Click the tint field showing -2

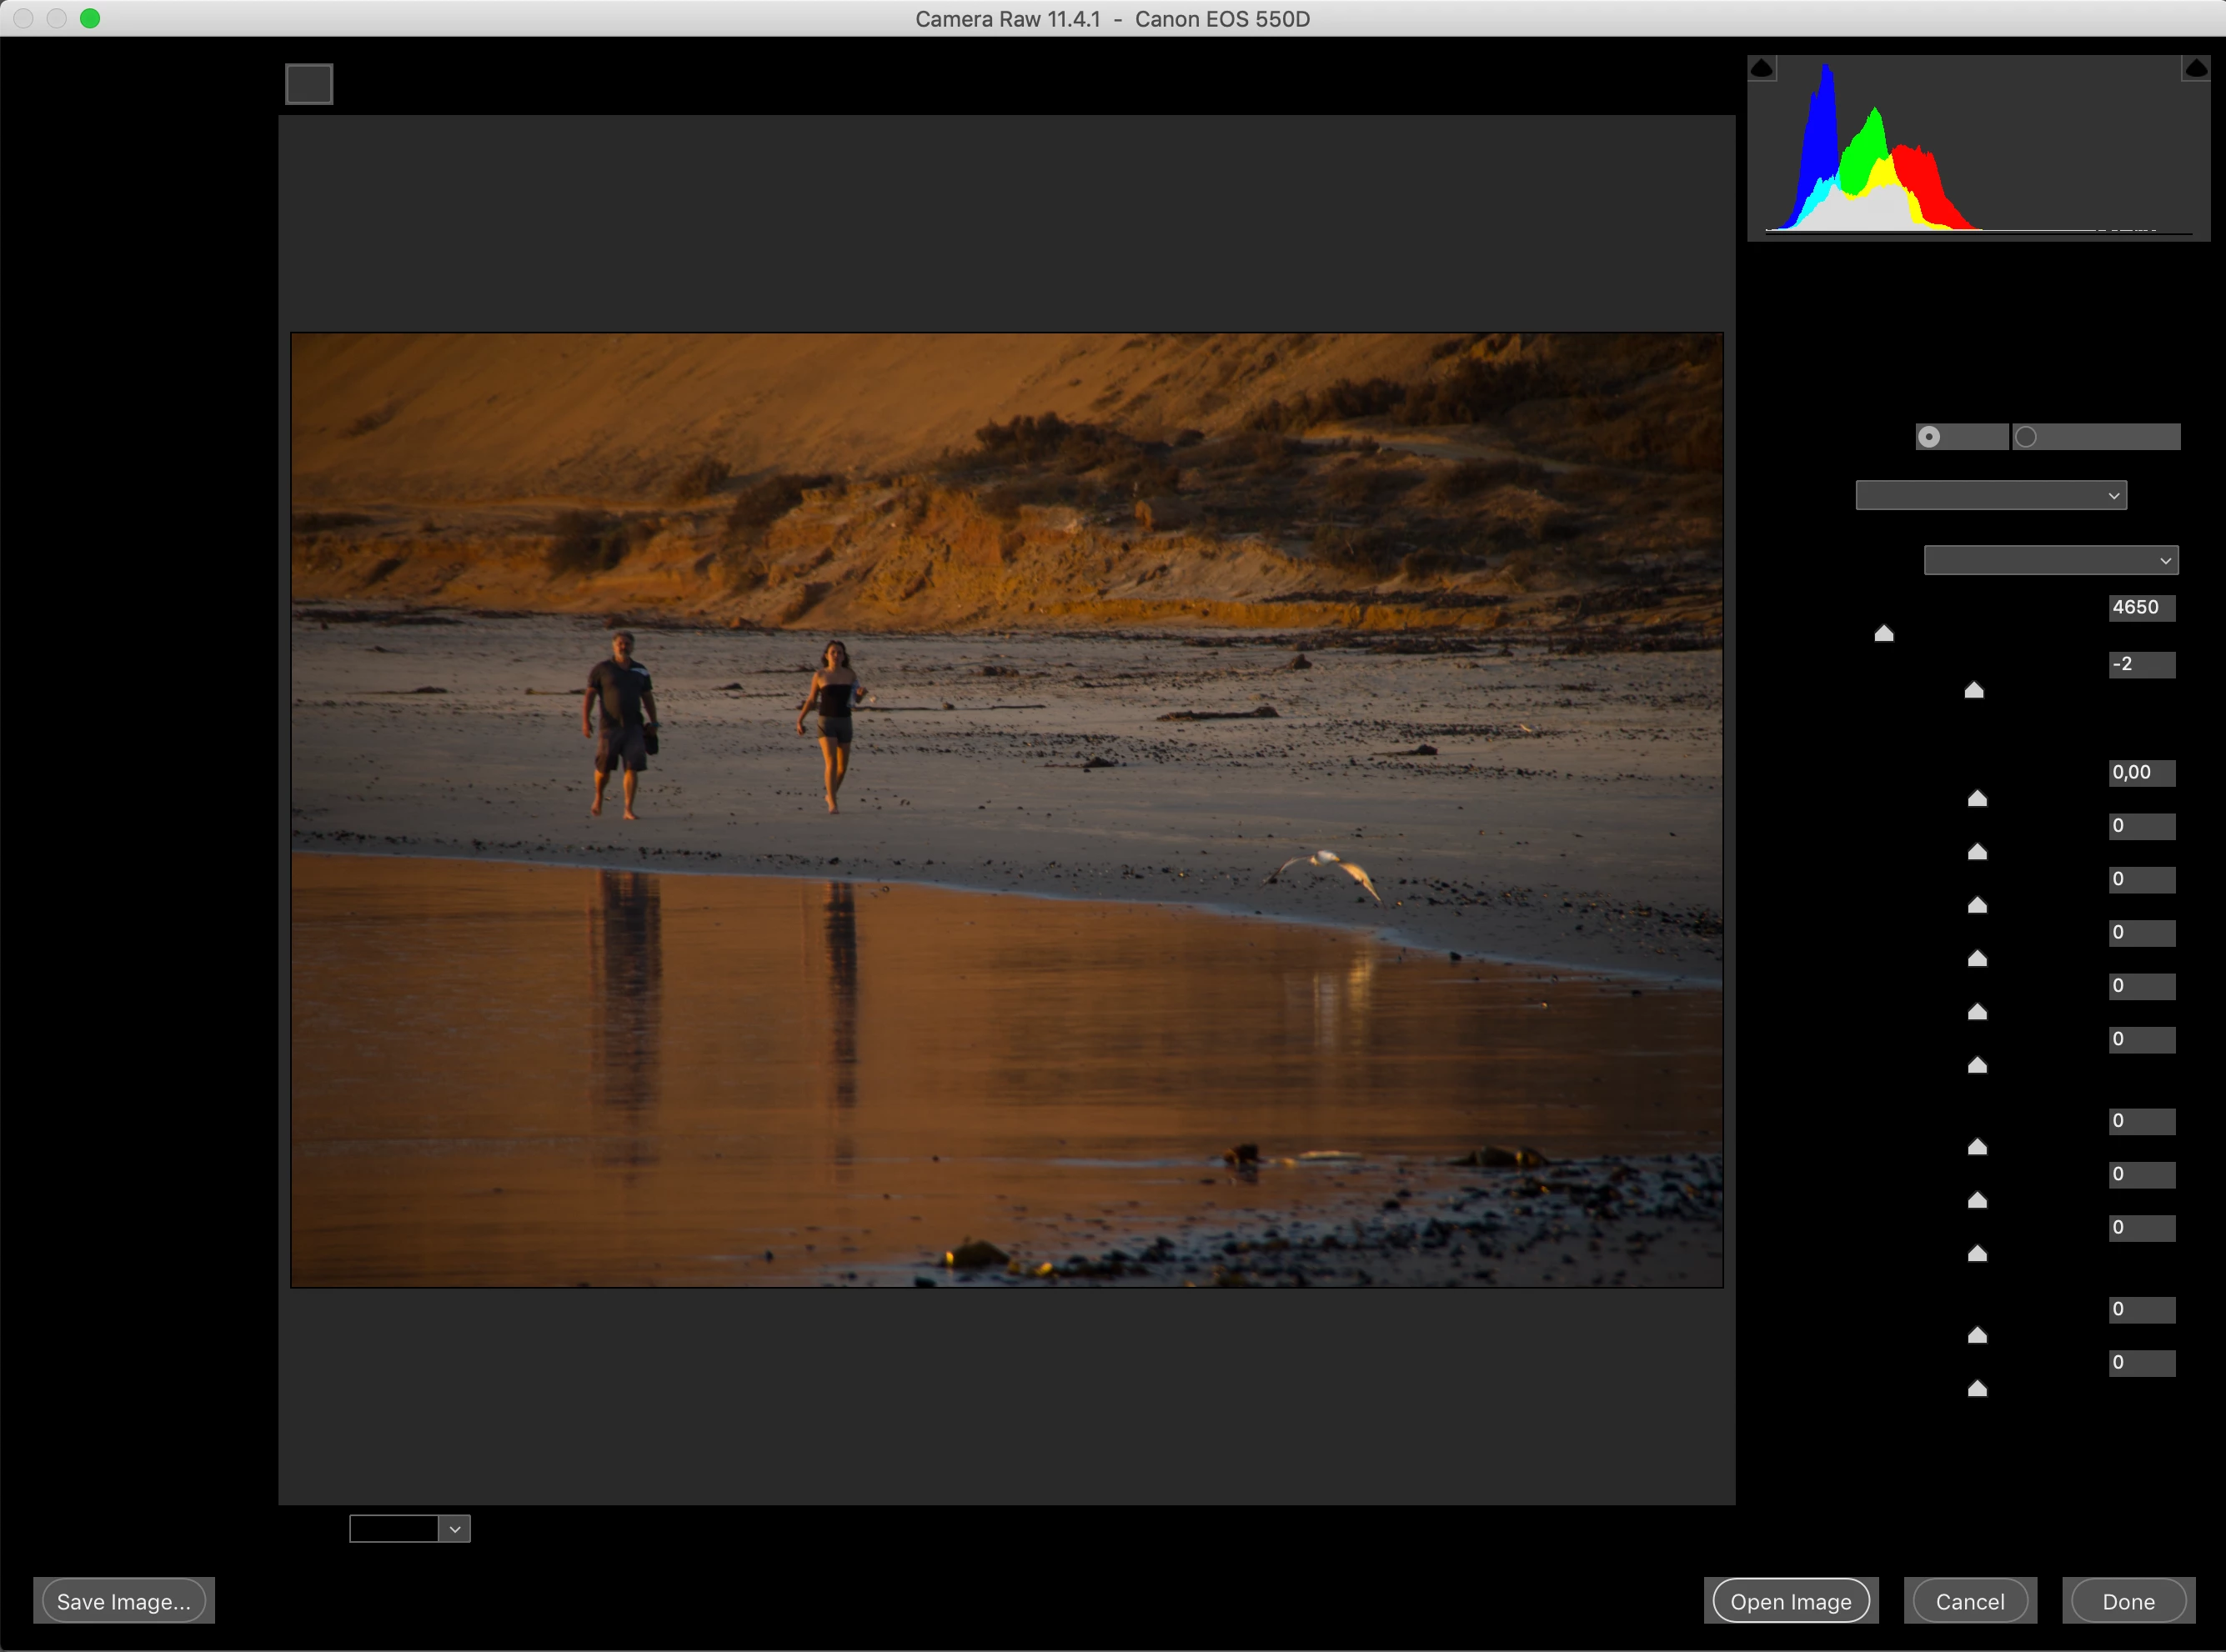click(2140, 665)
